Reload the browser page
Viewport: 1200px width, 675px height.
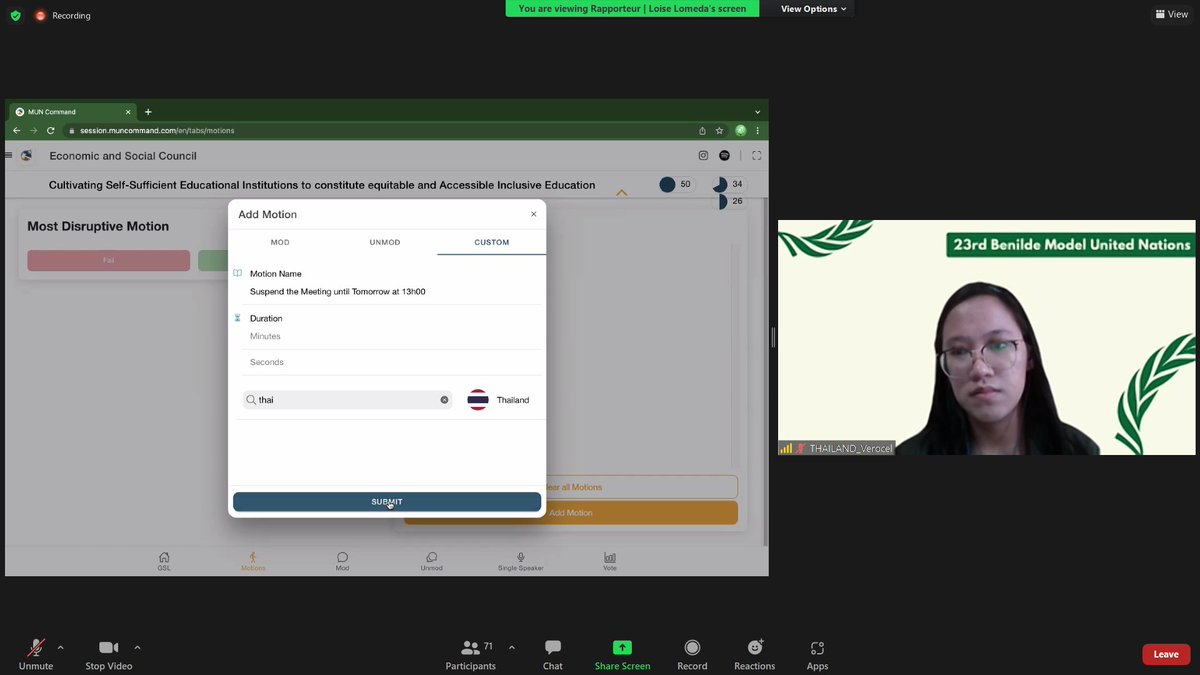[x=50, y=130]
